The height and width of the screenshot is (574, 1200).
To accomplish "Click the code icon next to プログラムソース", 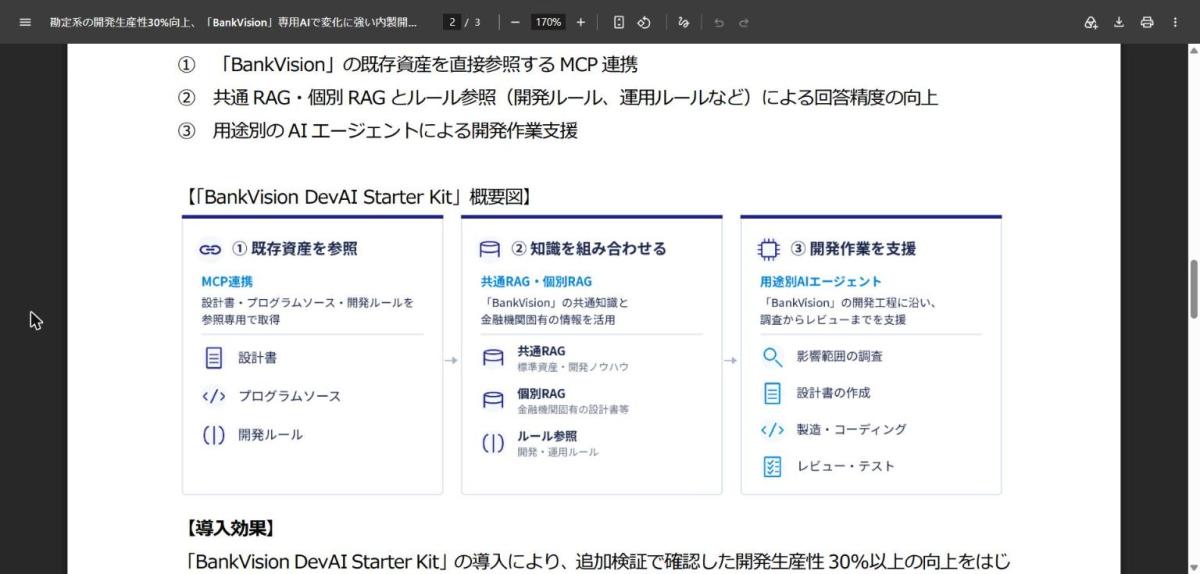I will pyautogui.click(x=213, y=396).
